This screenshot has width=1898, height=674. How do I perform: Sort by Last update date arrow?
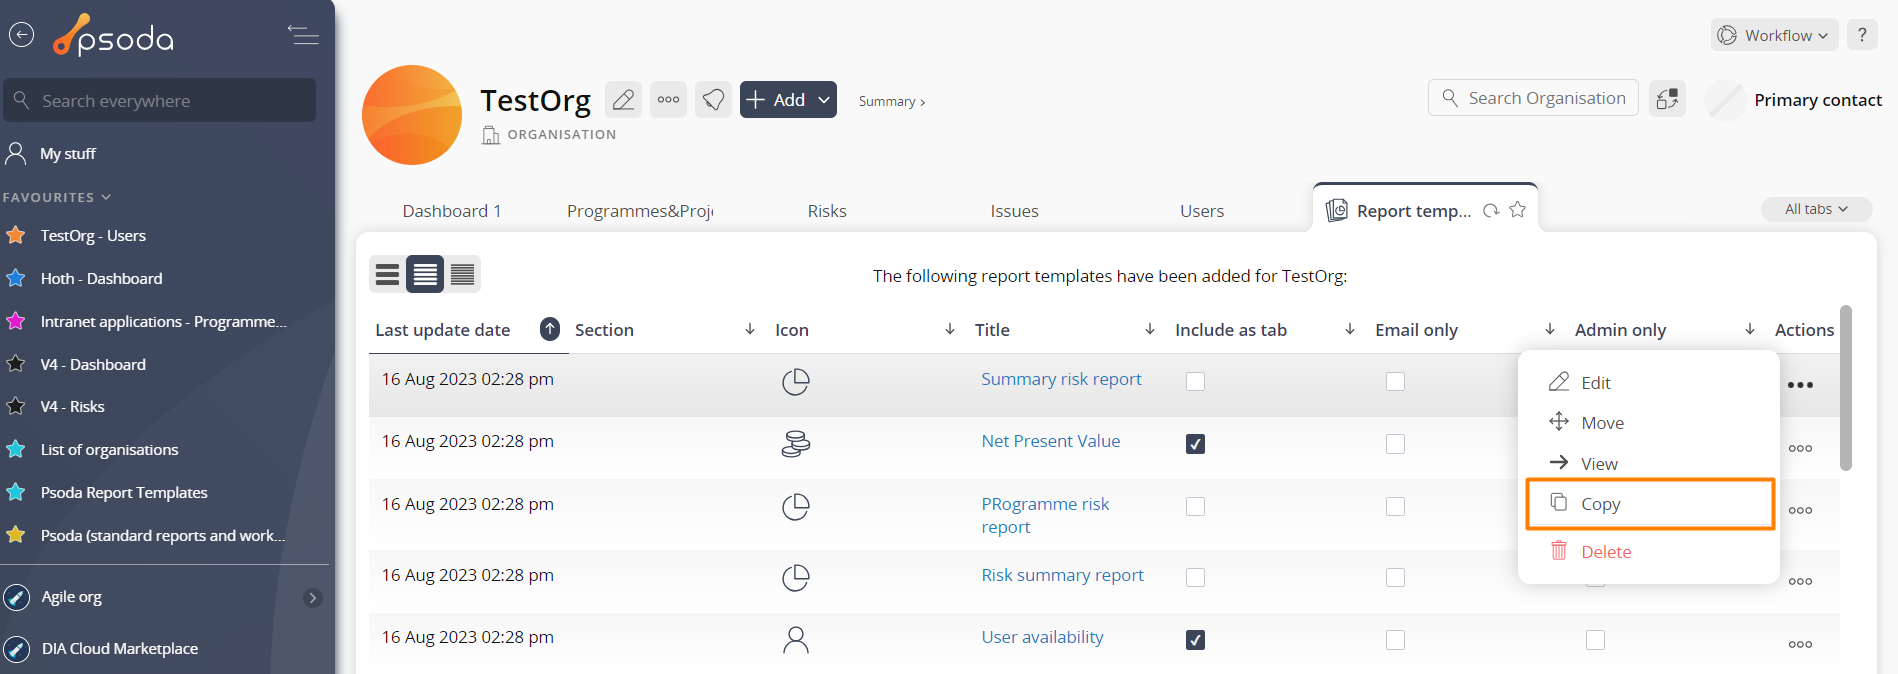[x=550, y=329]
